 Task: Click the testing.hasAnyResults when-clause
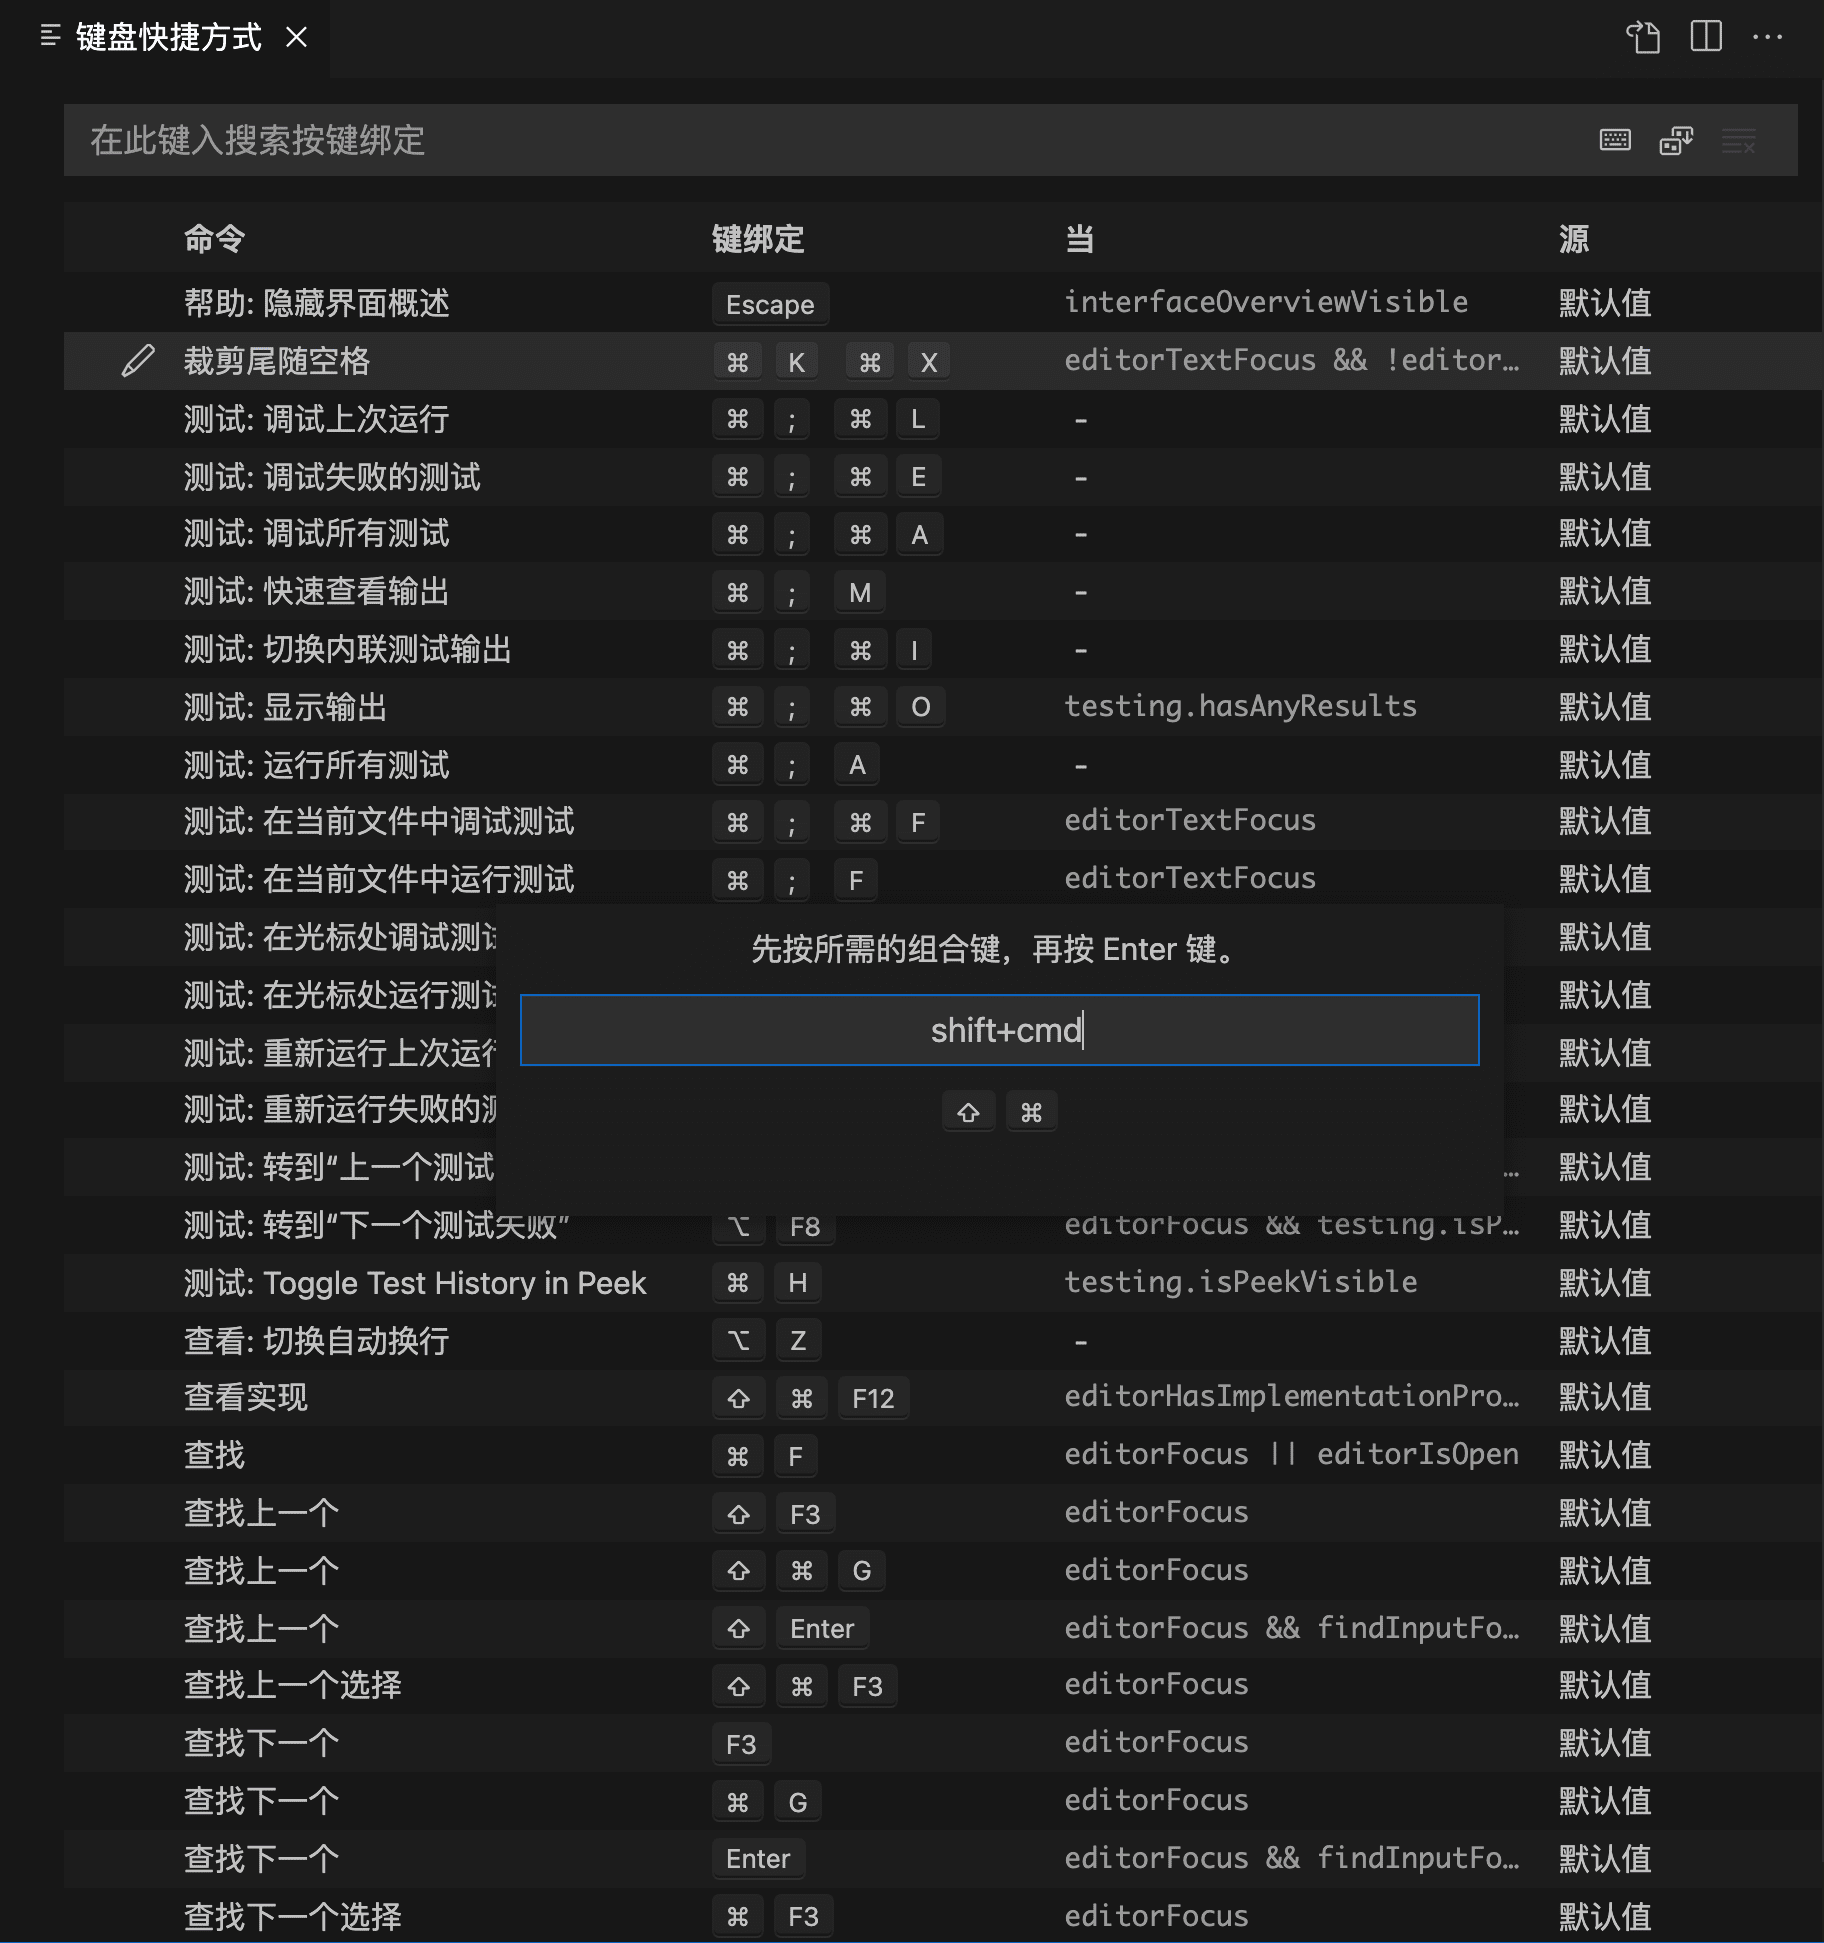1240,706
